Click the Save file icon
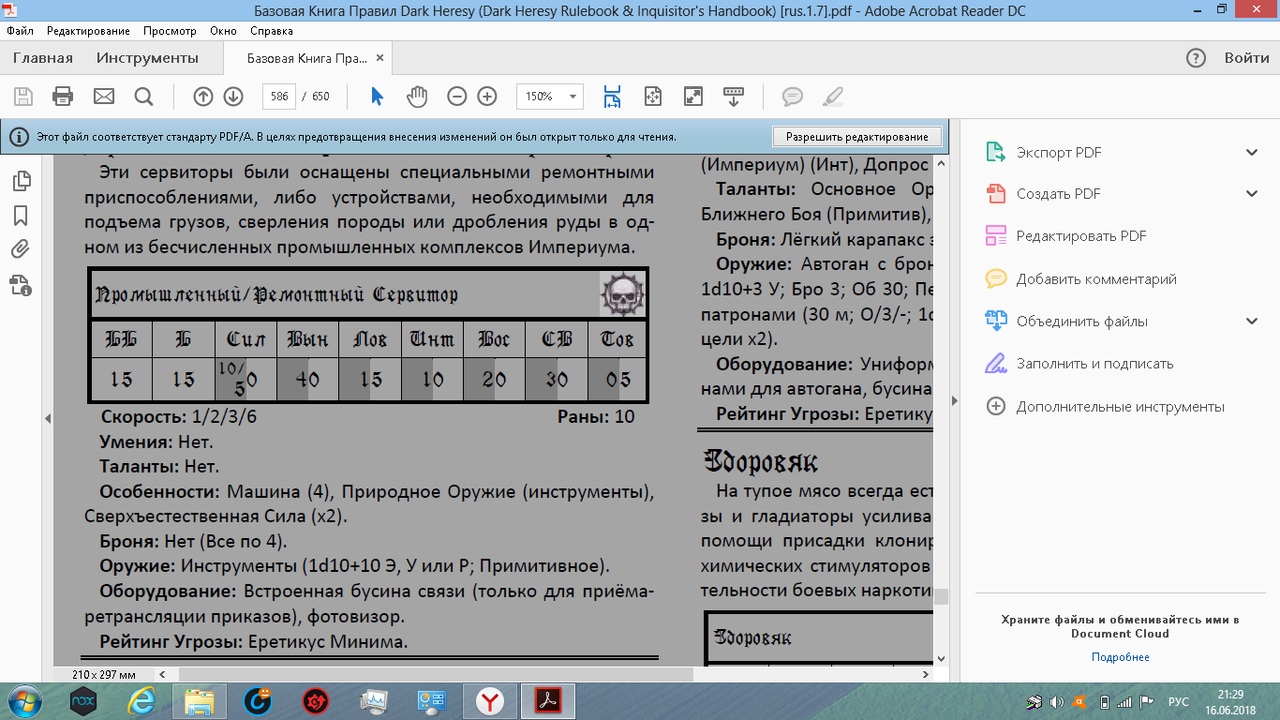 (23, 96)
